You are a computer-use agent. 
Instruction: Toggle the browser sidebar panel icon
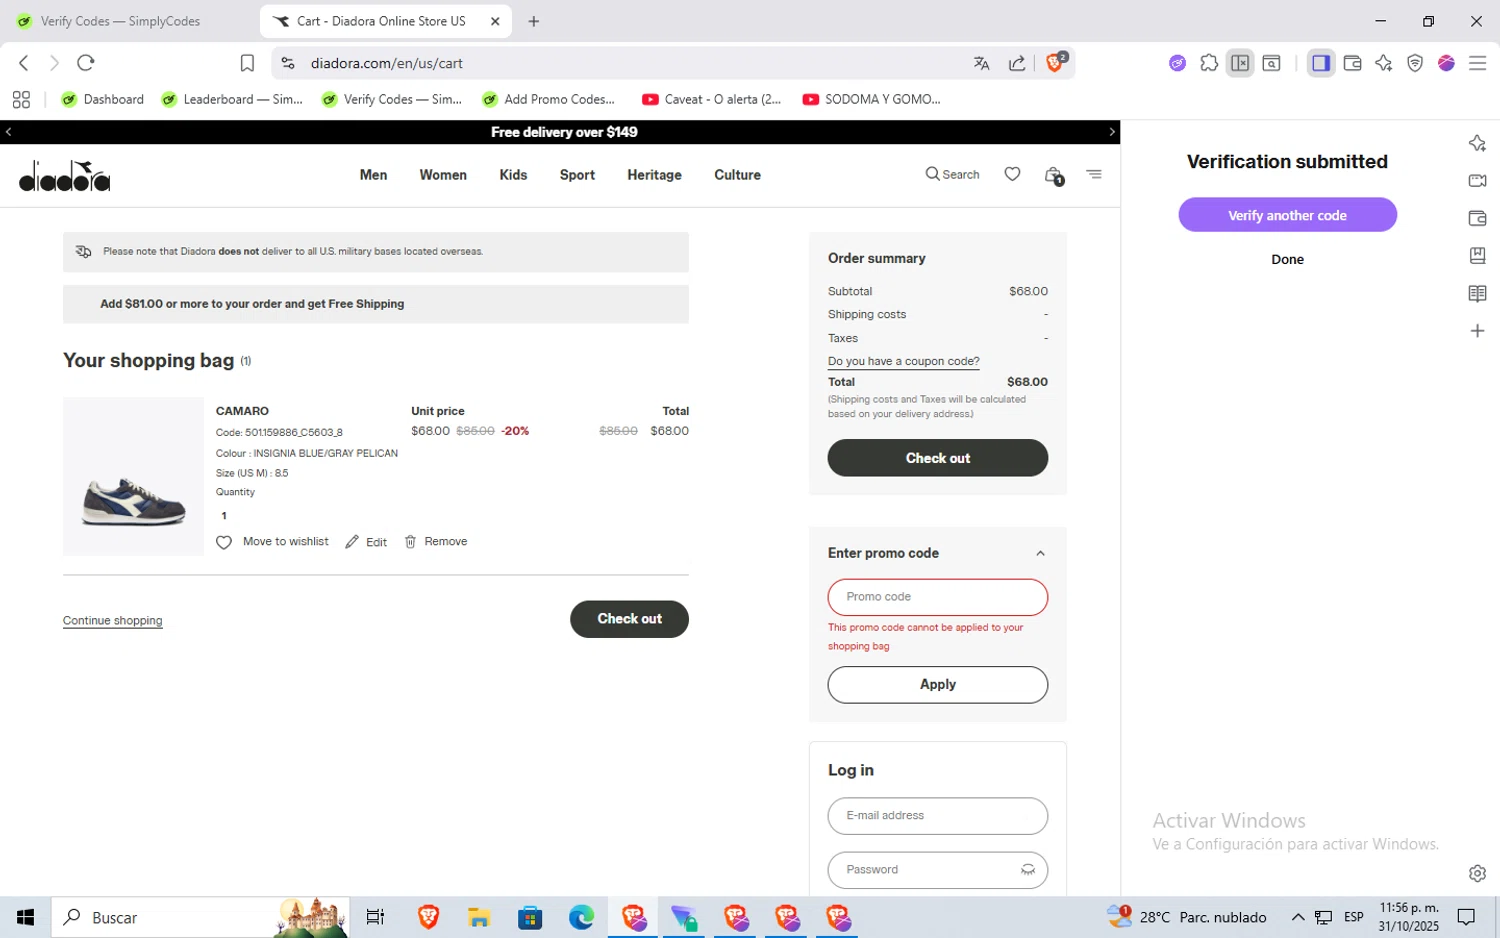1321,63
